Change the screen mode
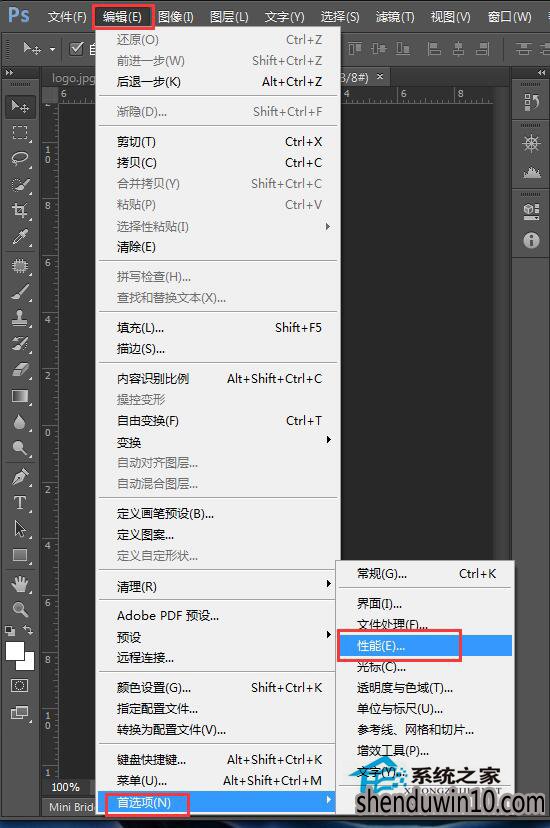The image size is (550, 828). tap(20, 713)
